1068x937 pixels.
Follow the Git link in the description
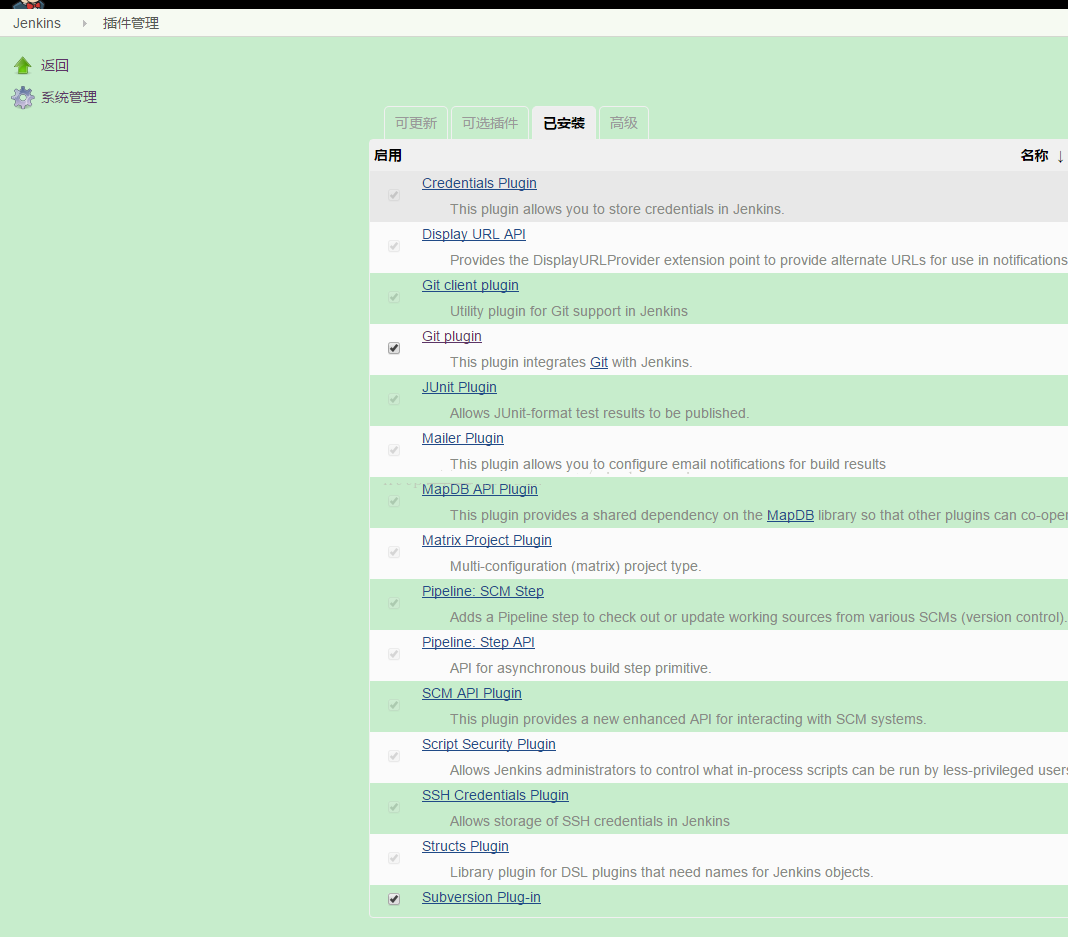pyautogui.click(x=599, y=362)
